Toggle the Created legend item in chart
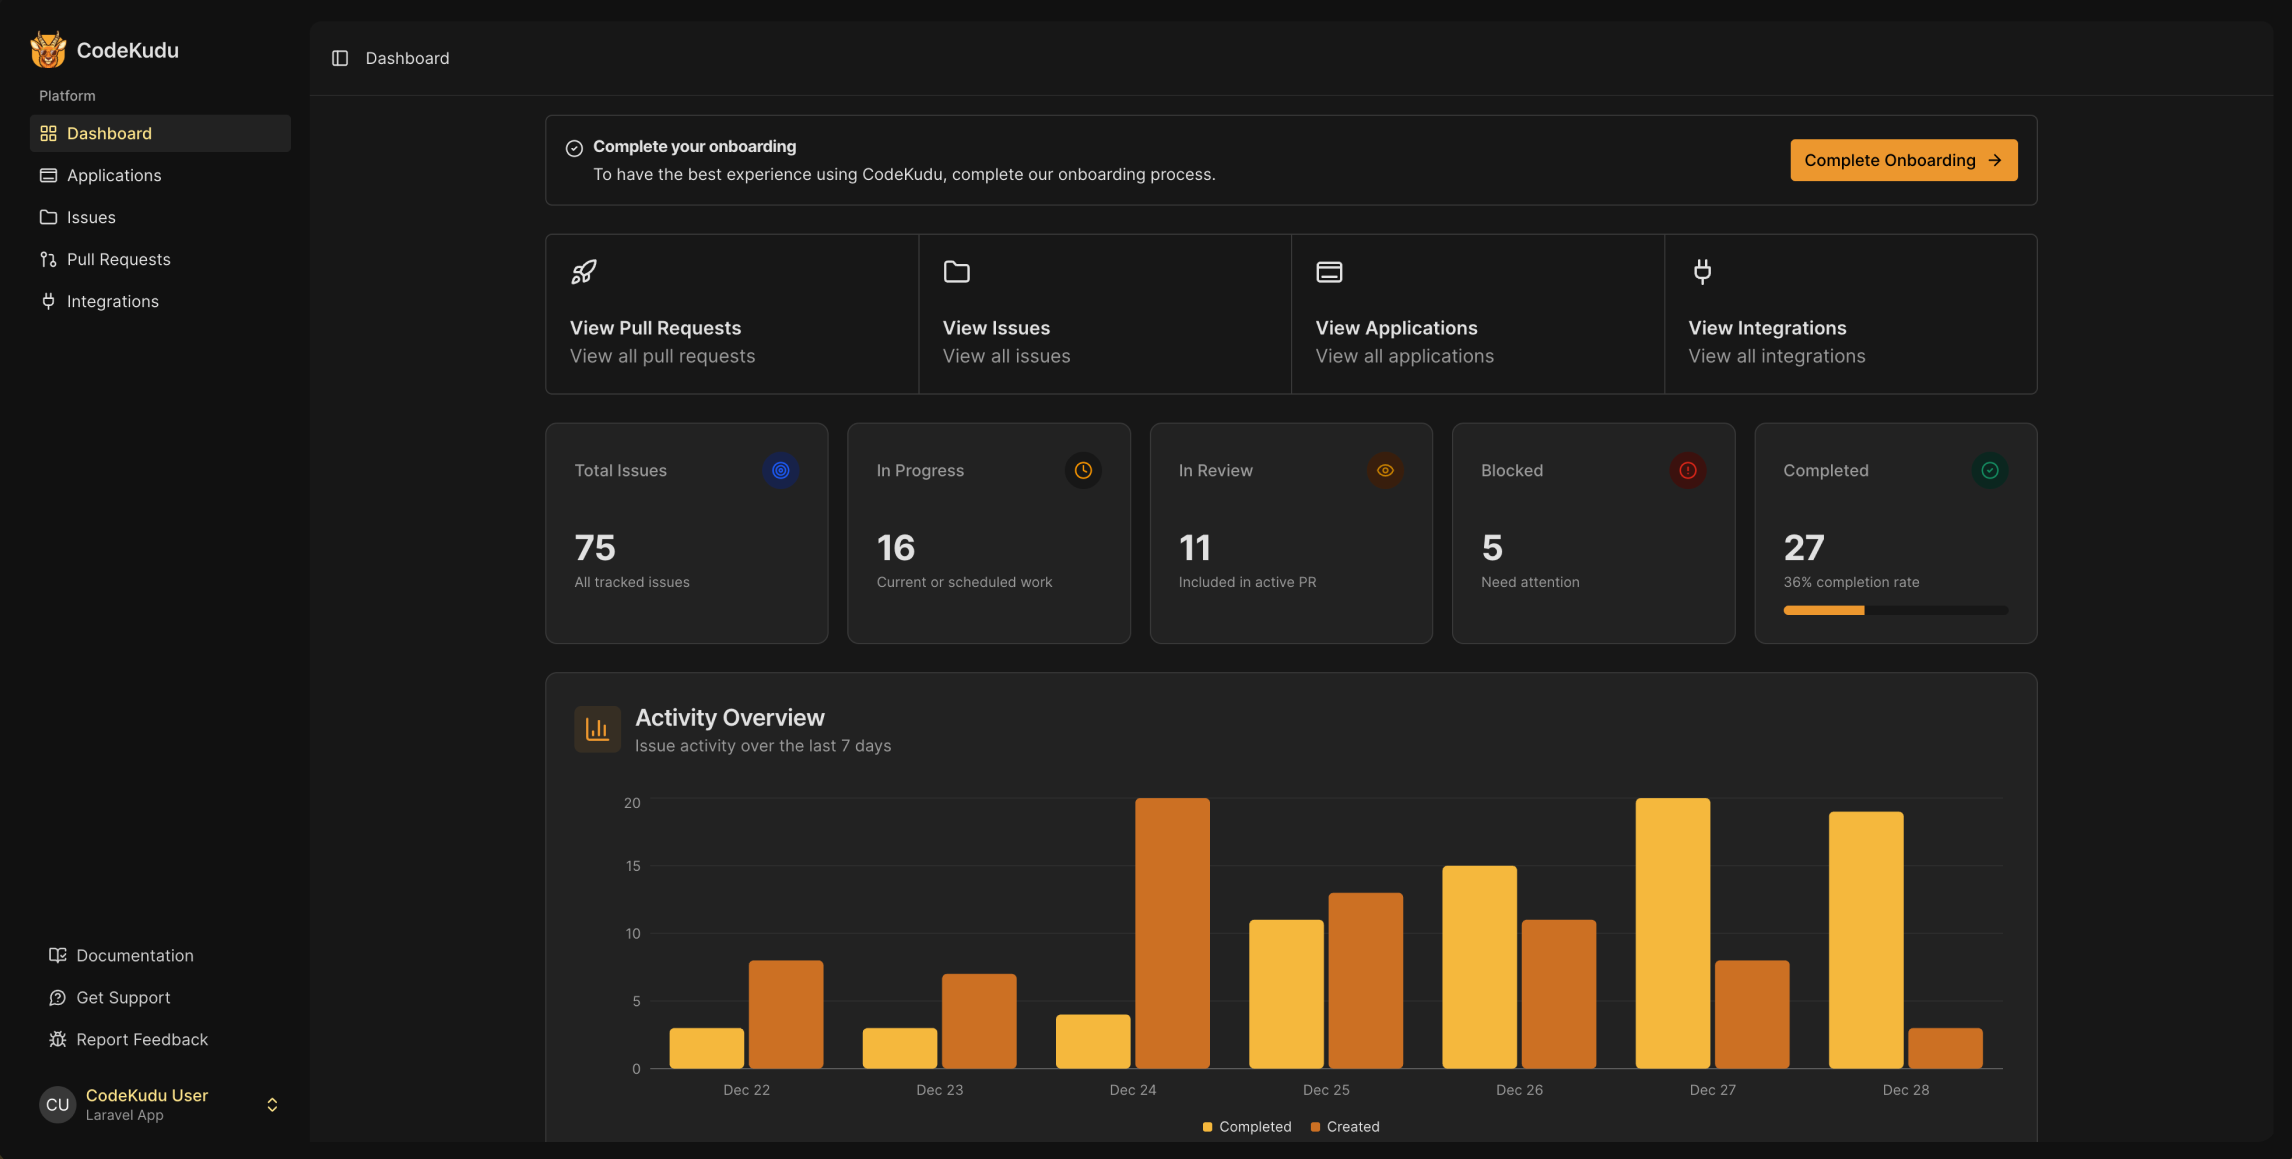The width and height of the screenshot is (2292, 1159). tap(1345, 1127)
